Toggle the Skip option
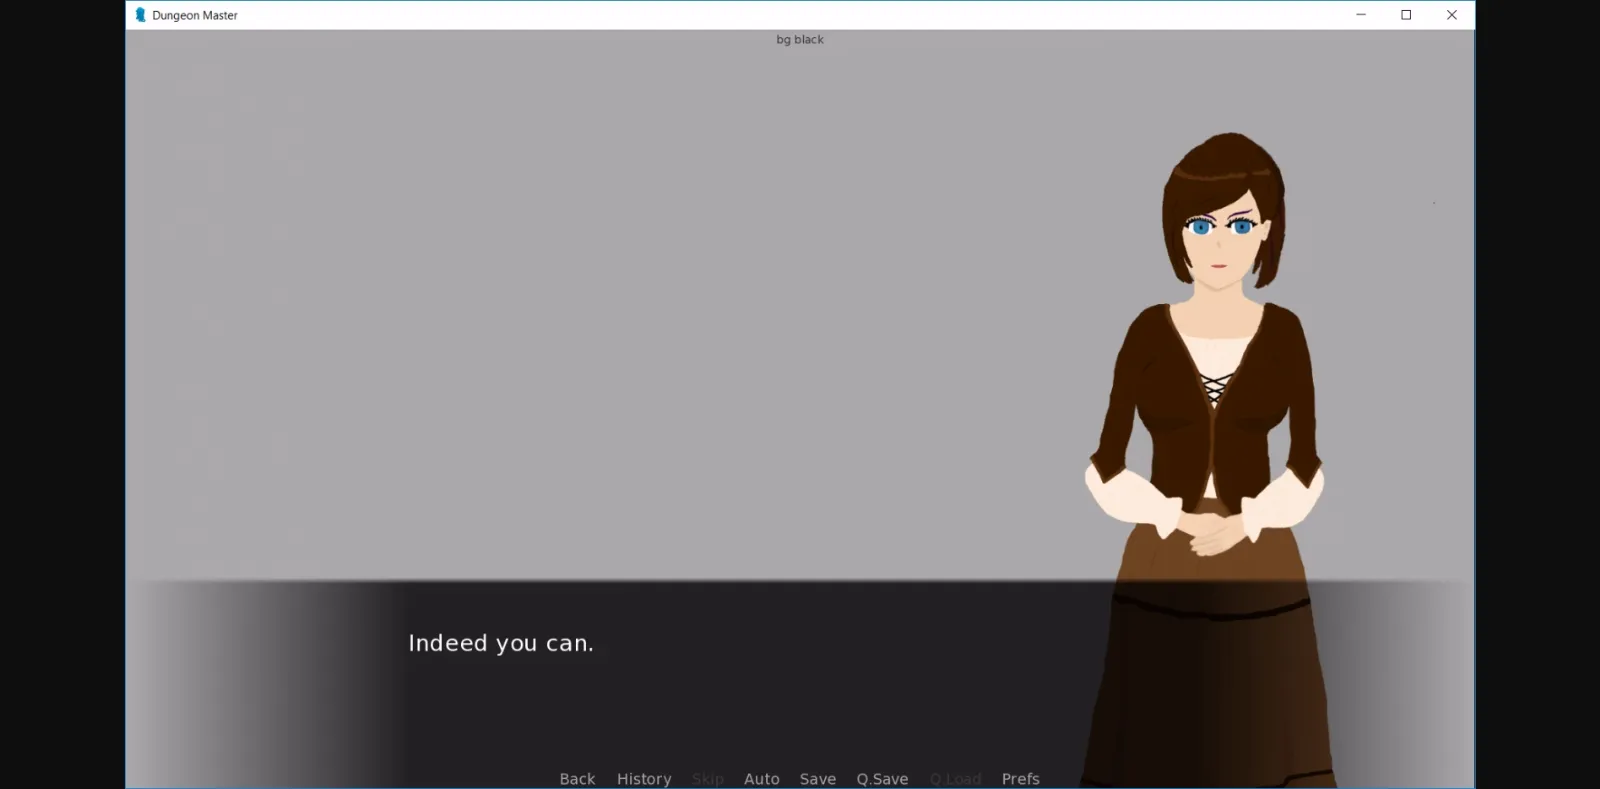Screen dimensions: 1600x789 [x=707, y=778]
